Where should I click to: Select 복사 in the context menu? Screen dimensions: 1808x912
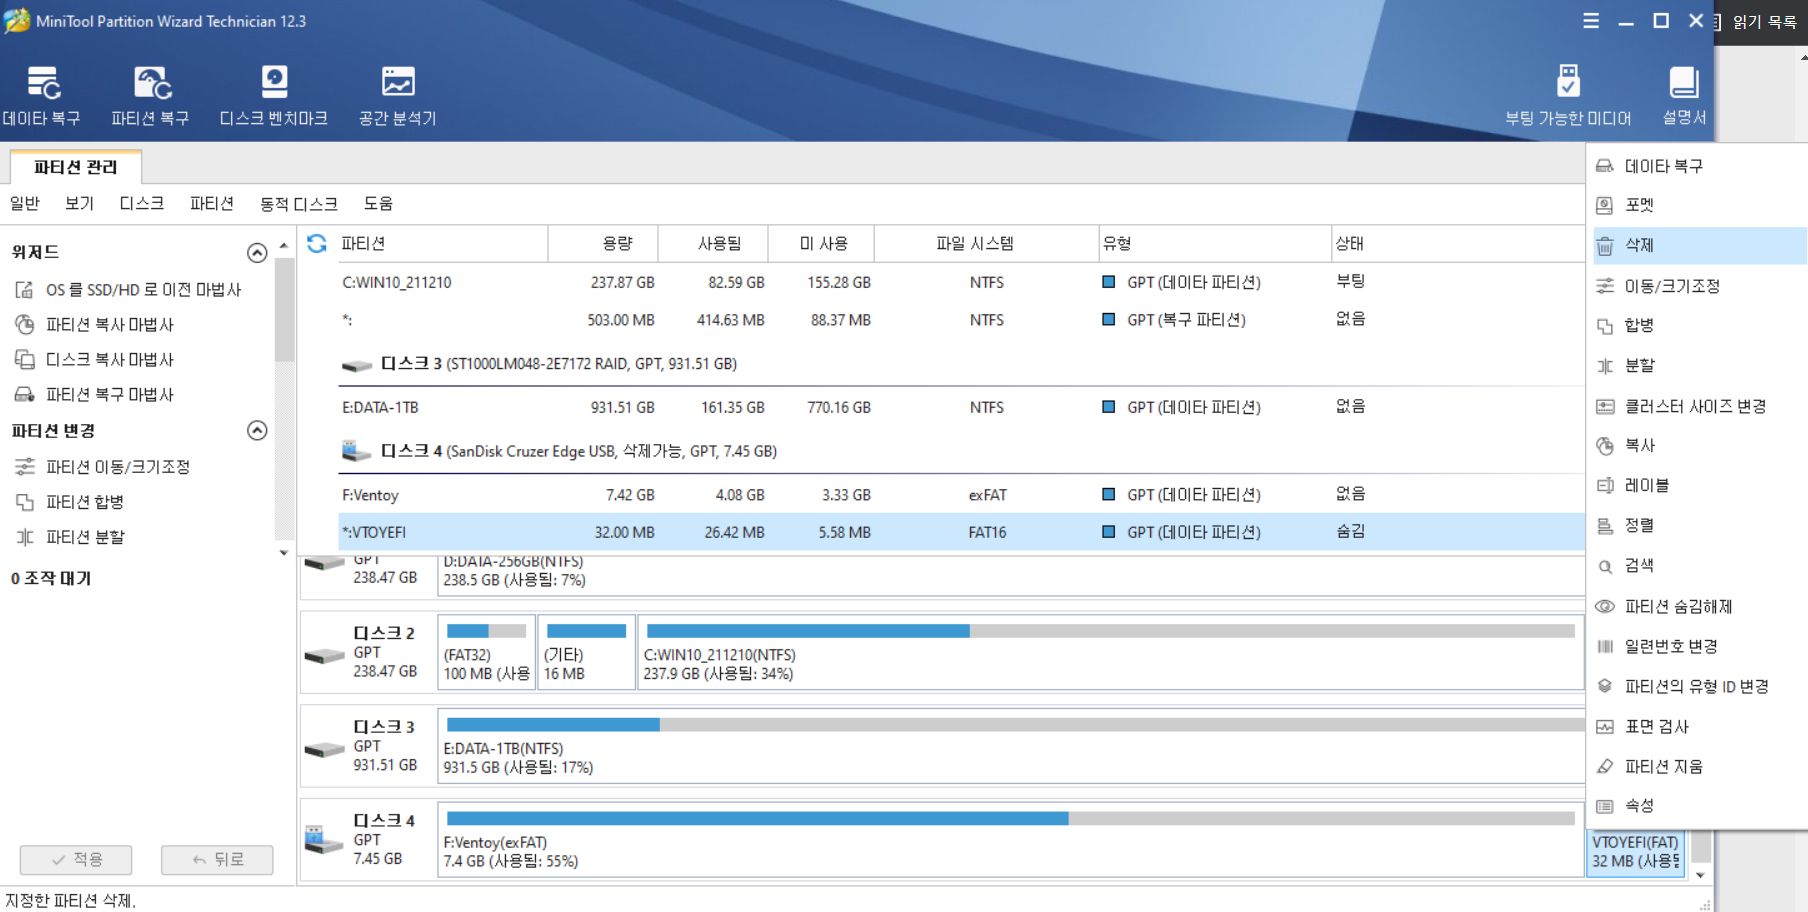1700,445
